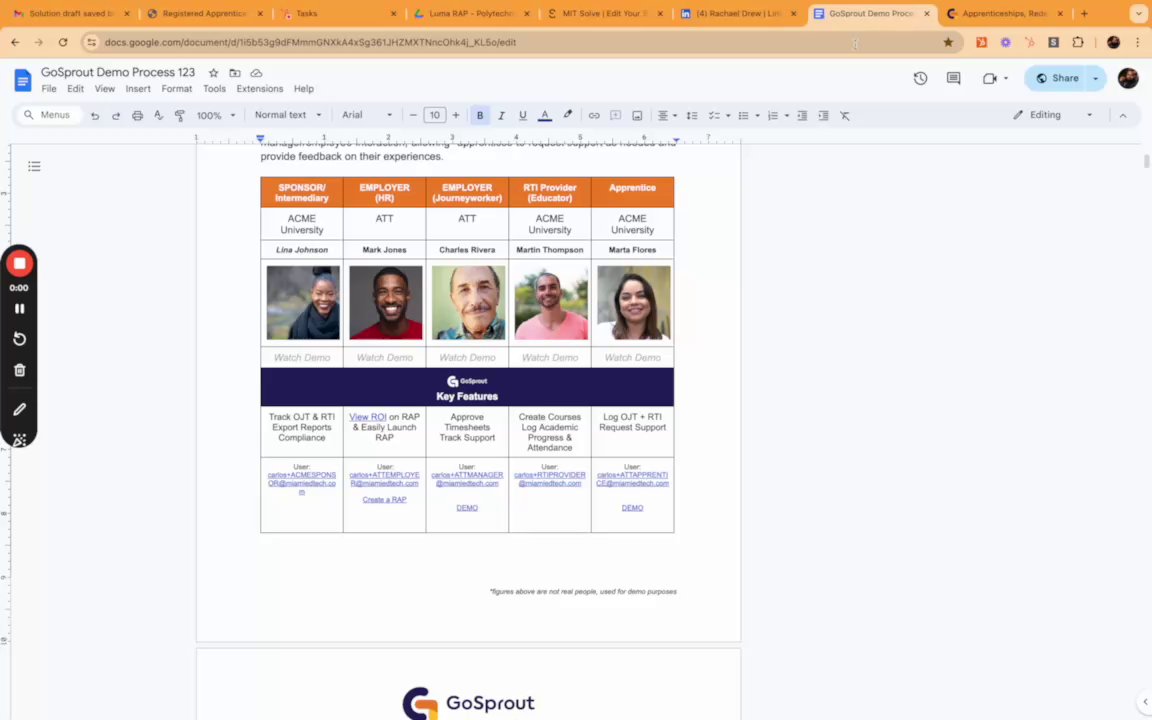
Task: Open the text color picker
Action: (544, 115)
